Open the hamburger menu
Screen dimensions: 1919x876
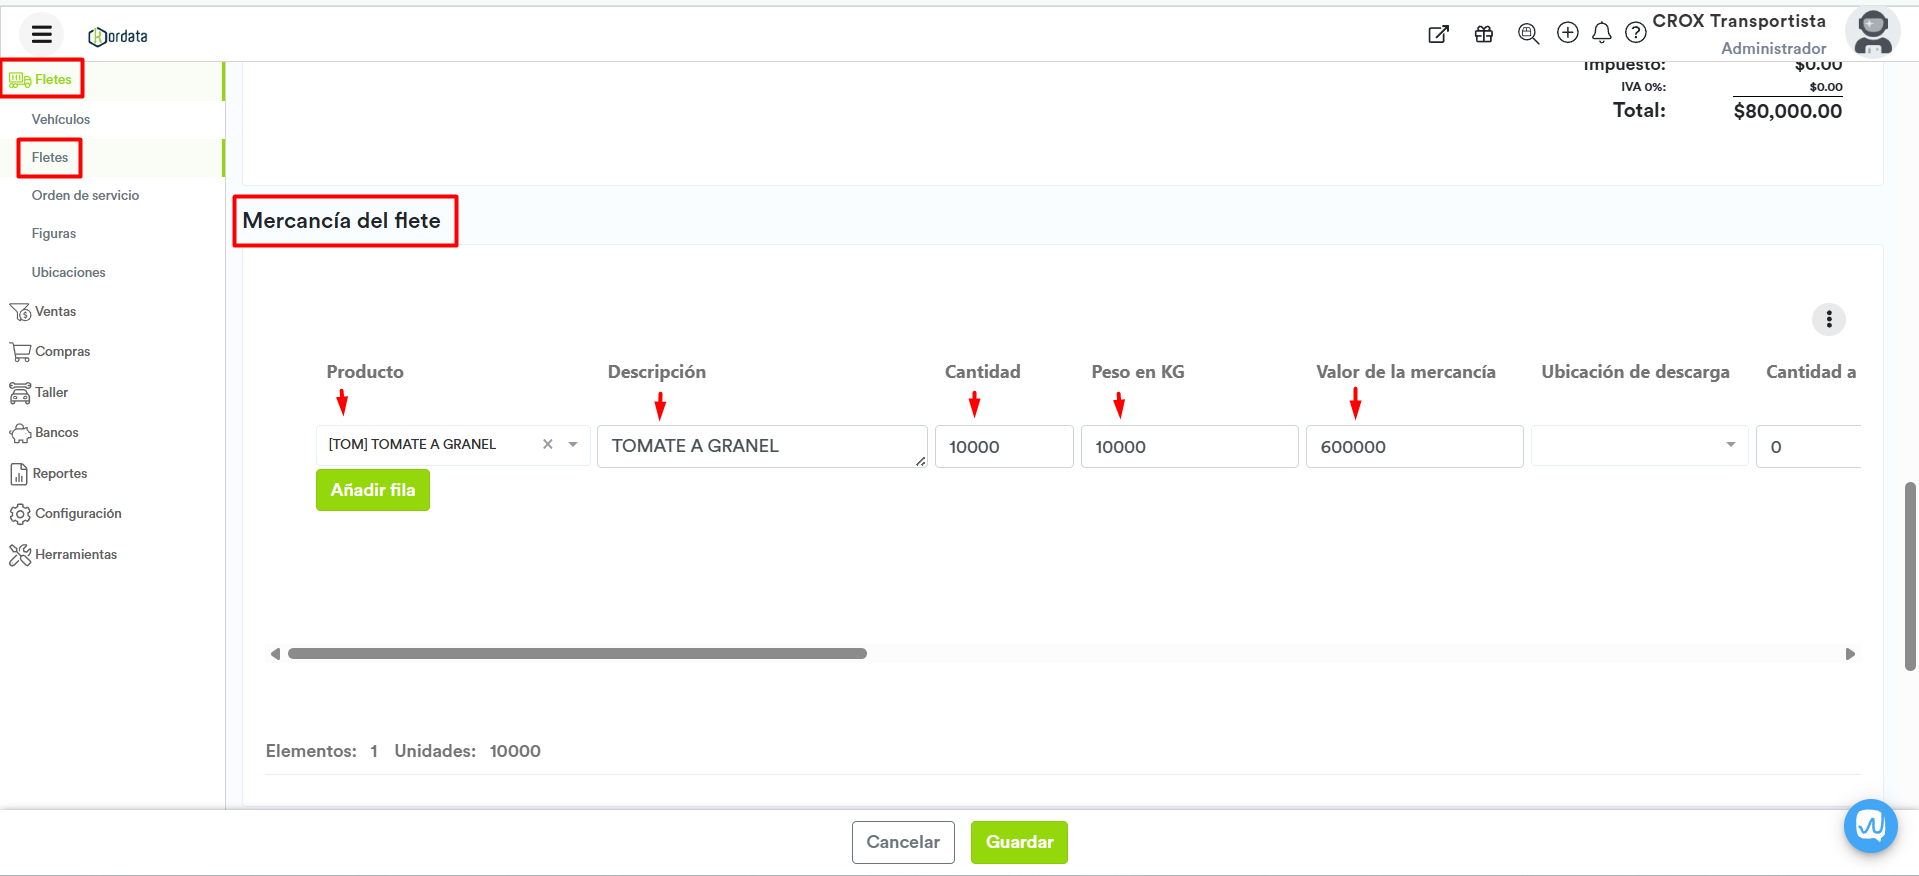41,35
